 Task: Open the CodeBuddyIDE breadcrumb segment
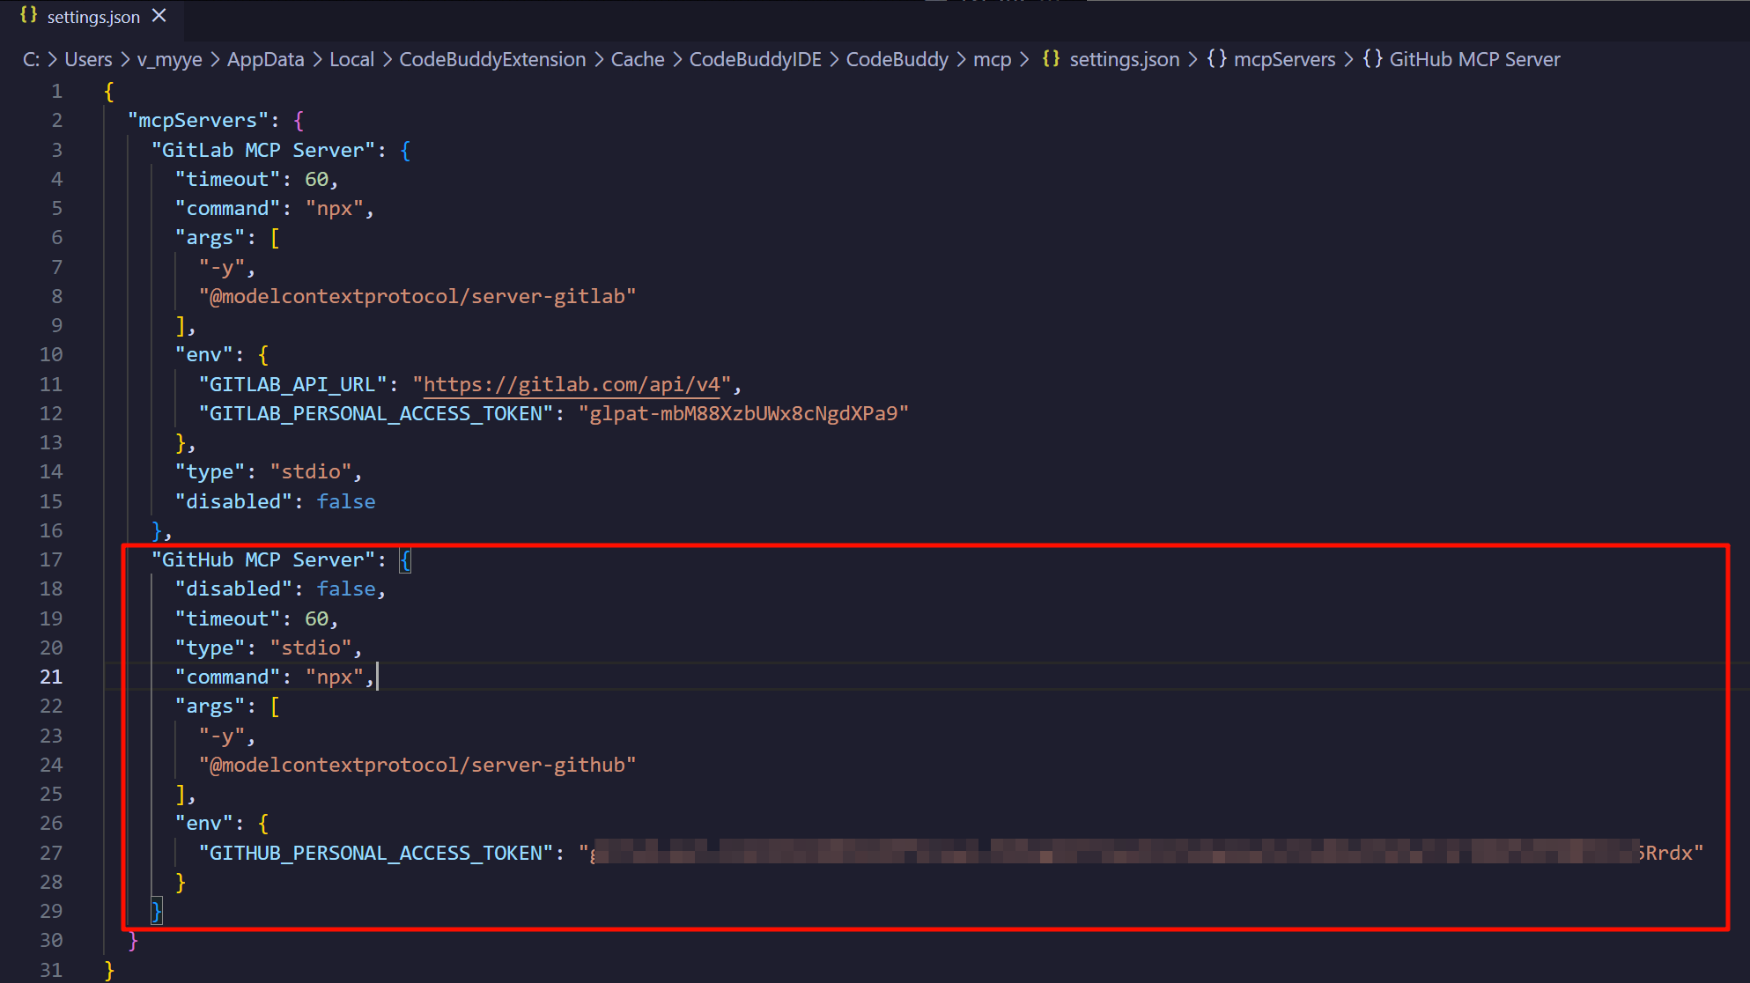tap(755, 59)
